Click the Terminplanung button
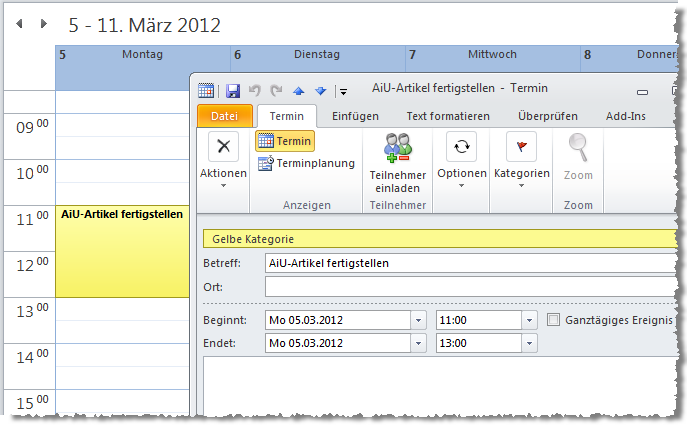This screenshot has width=687, height=425. (x=306, y=163)
